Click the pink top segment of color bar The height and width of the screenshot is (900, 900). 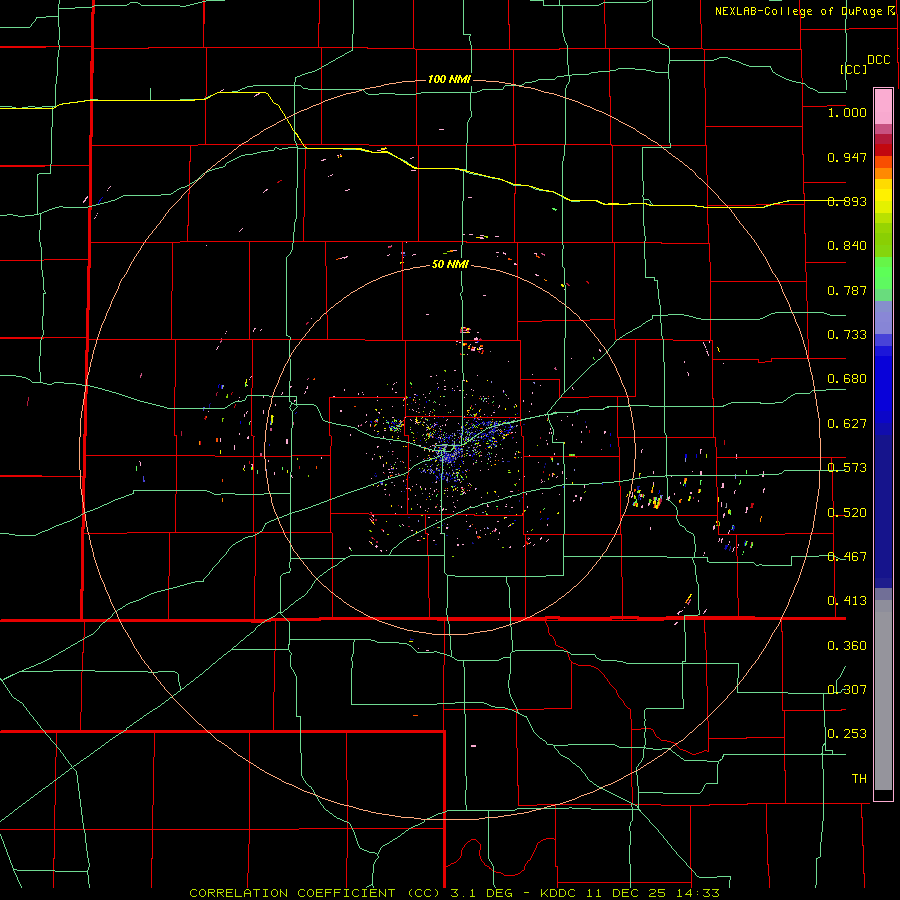[883, 107]
